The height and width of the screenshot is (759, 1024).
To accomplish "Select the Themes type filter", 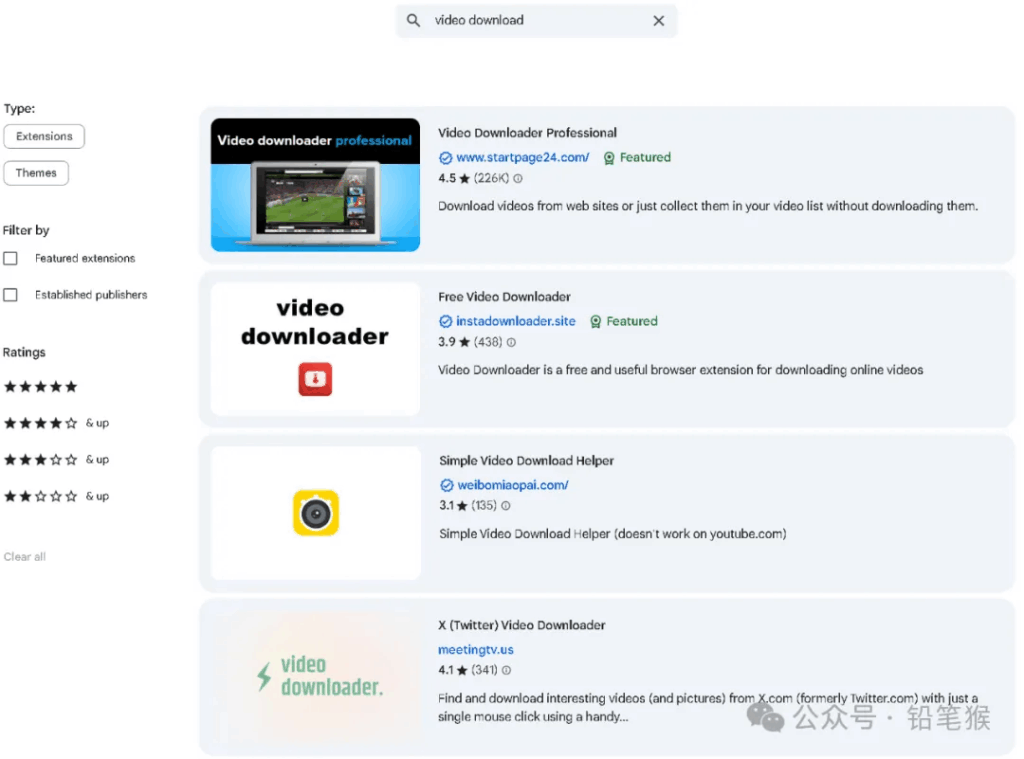I will [36, 173].
